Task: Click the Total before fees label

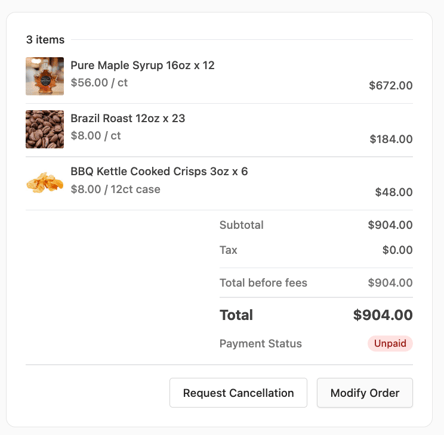Action: click(263, 283)
